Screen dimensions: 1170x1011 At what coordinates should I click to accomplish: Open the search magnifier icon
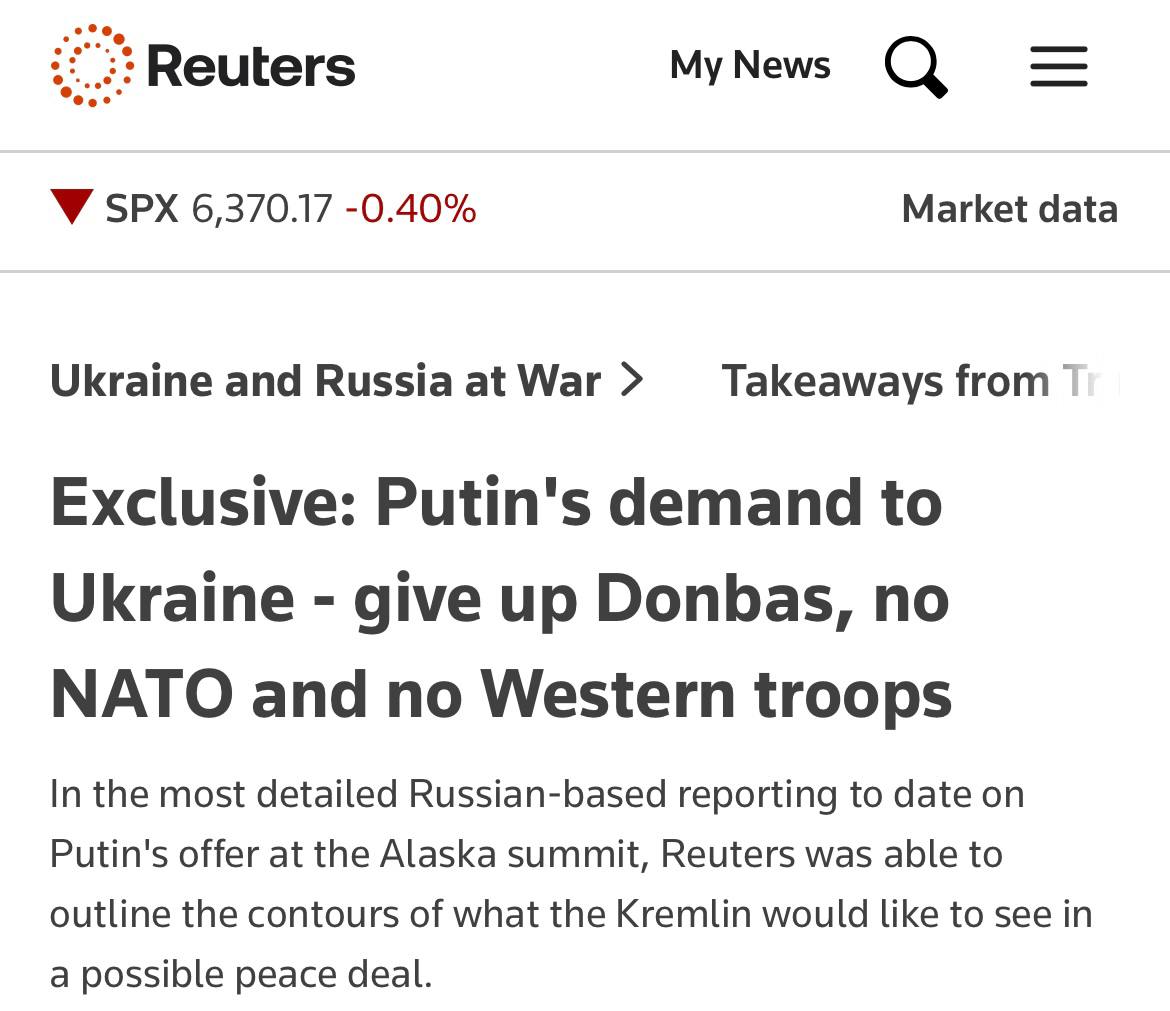pyautogui.click(x=916, y=66)
